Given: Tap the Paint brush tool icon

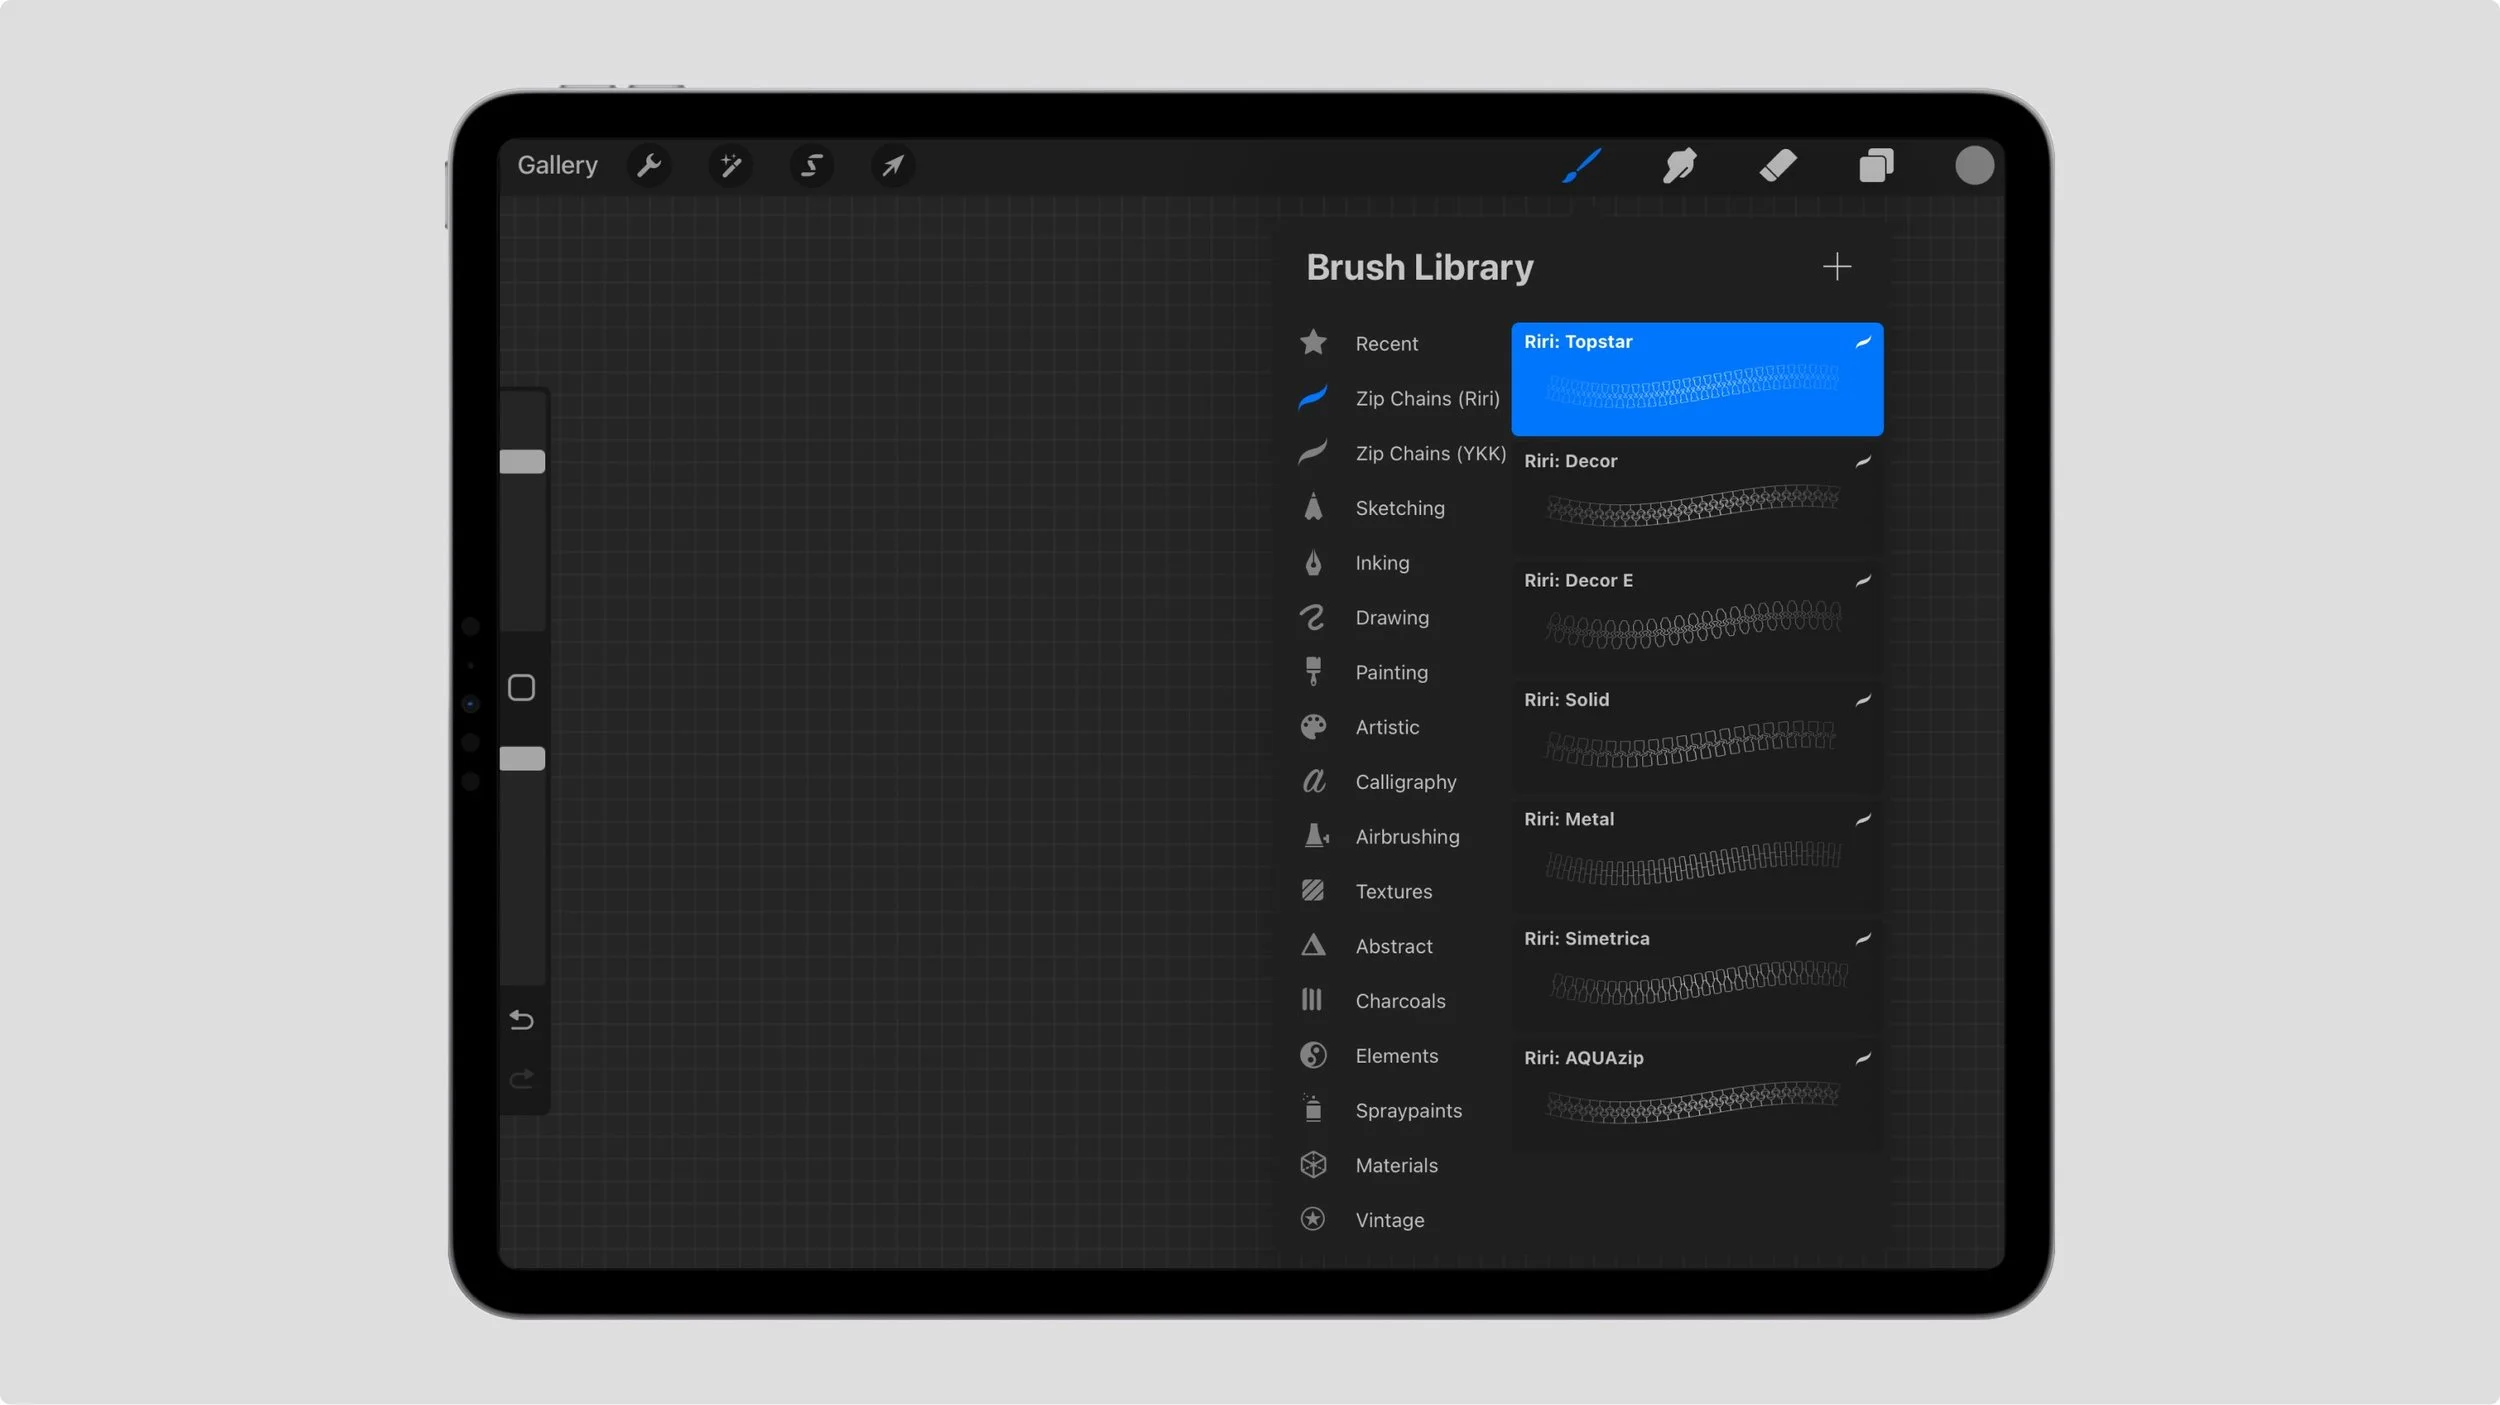Looking at the screenshot, I should point(1582,165).
